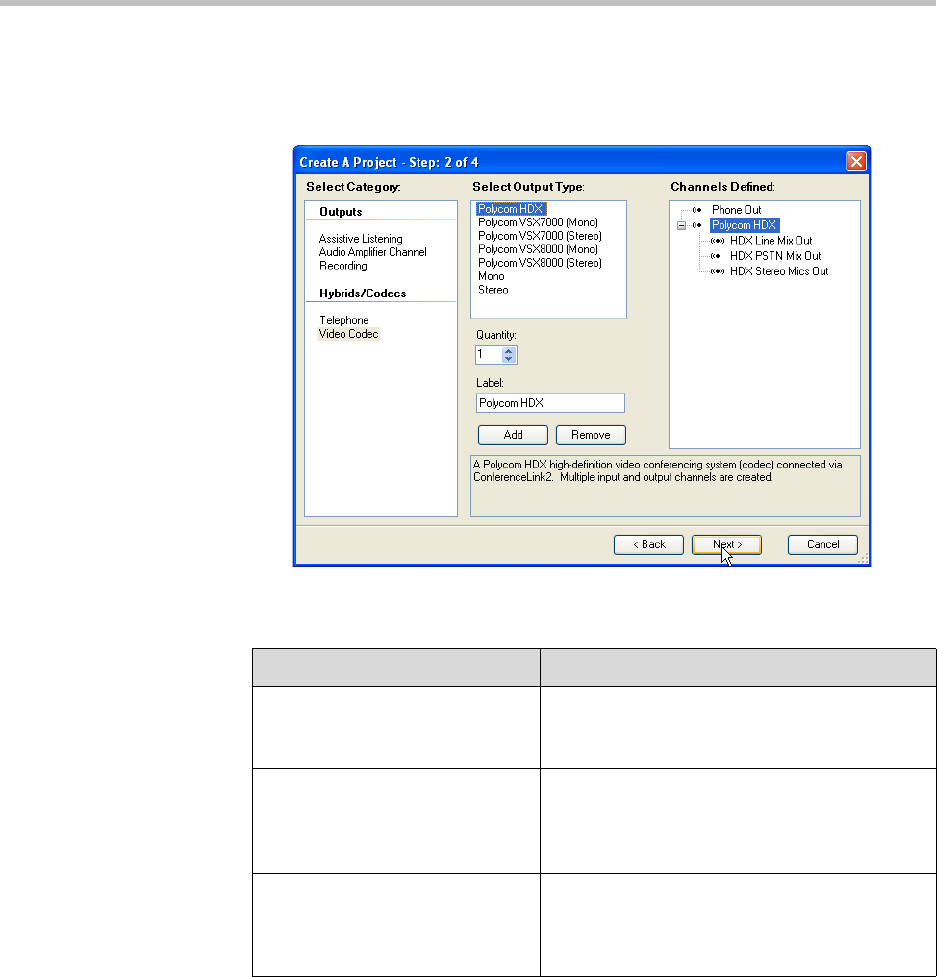Click the HDX Line Mix Out icon

click(716, 241)
